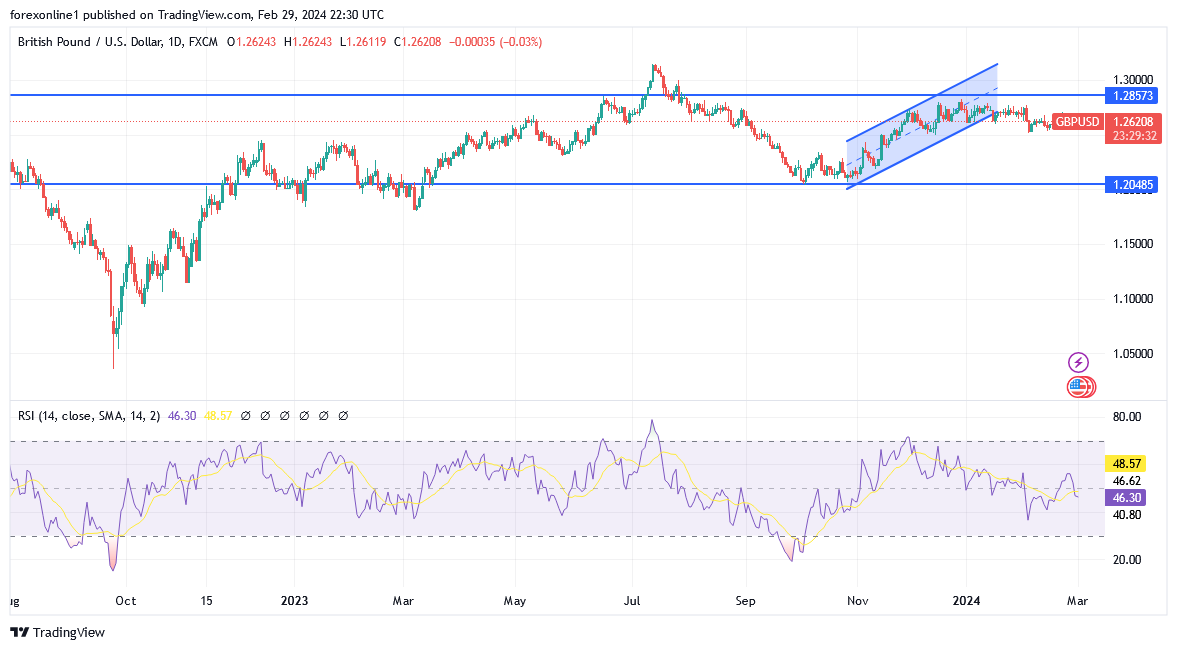Click the second Ø hidden-value icon in RSI legend
This screenshot has height=650, width=1177.
(265, 415)
